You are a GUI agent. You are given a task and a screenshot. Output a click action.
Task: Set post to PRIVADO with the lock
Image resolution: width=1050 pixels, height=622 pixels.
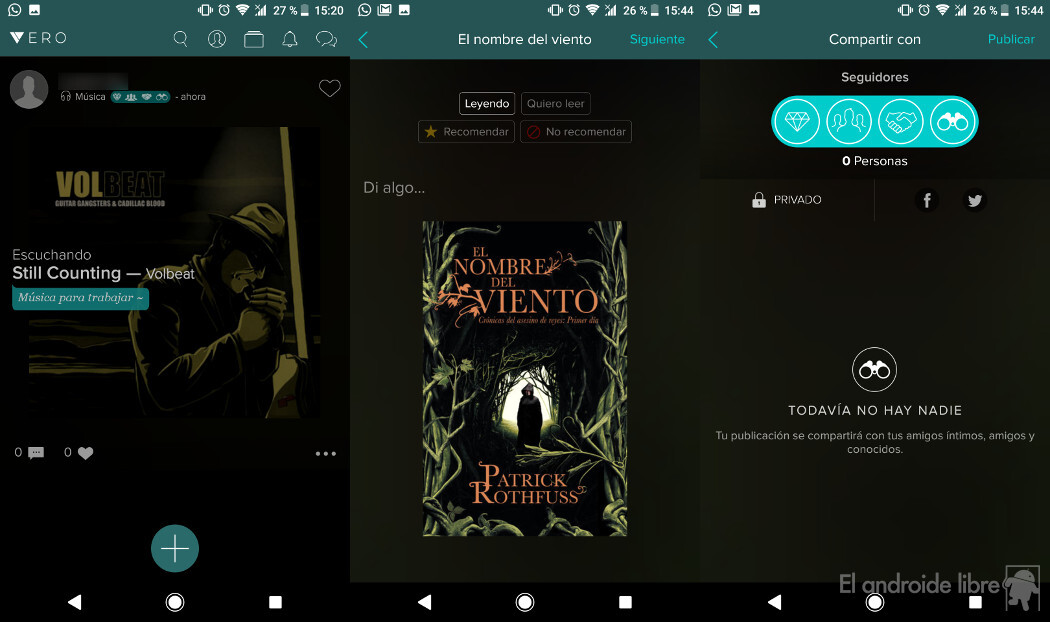pyautogui.click(x=786, y=200)
